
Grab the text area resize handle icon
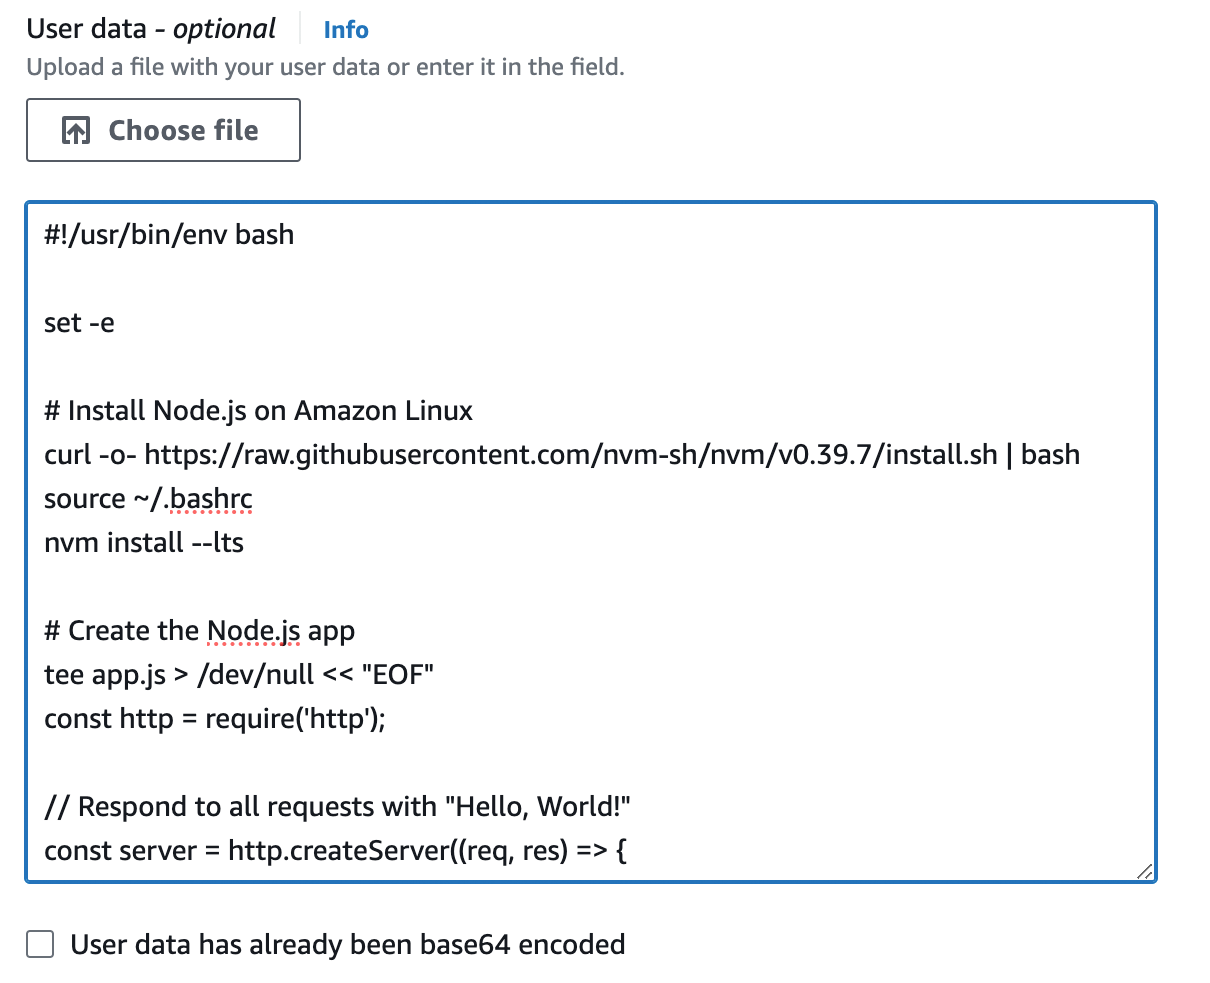click(1145, 871)
